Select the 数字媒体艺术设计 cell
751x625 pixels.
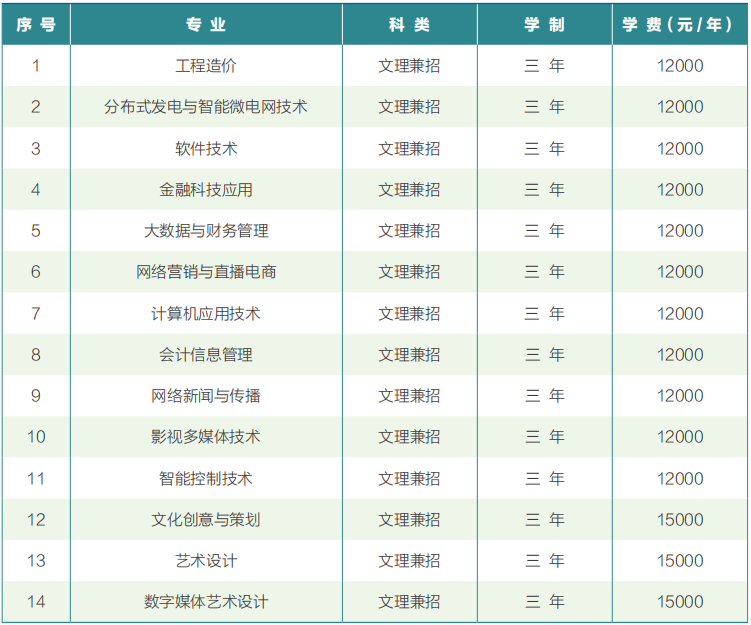pos(206,602)
